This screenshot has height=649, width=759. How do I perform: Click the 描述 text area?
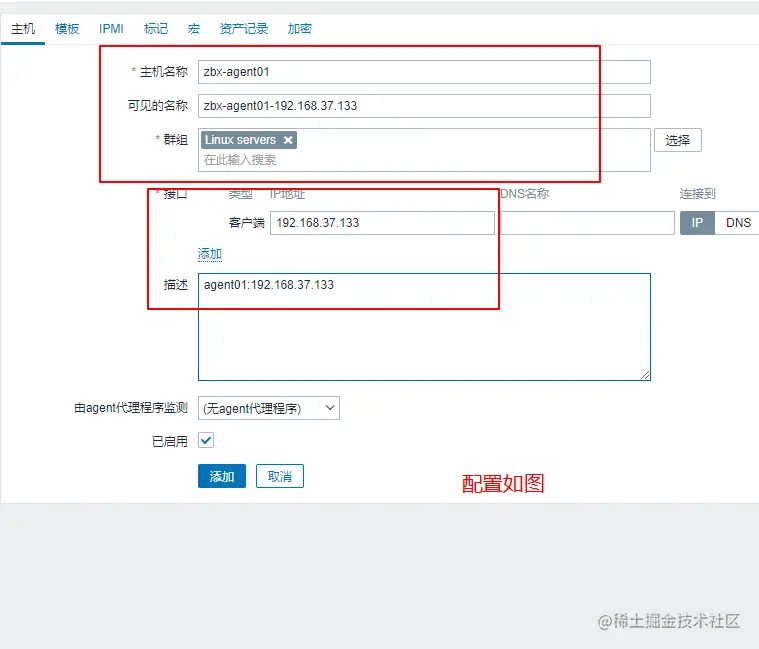pos(424,327)
